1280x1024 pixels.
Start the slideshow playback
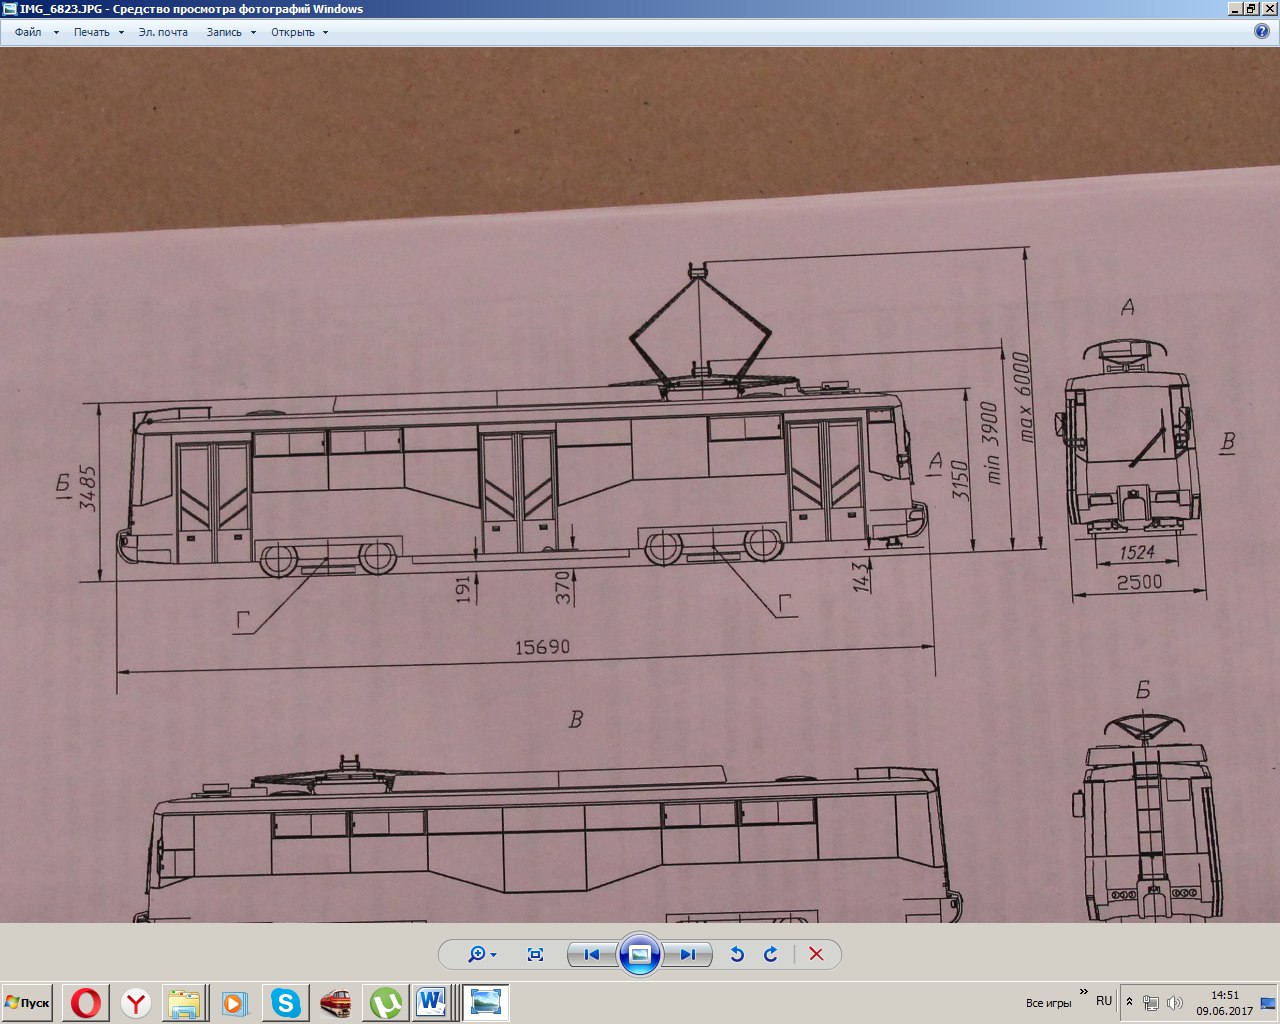640,954
